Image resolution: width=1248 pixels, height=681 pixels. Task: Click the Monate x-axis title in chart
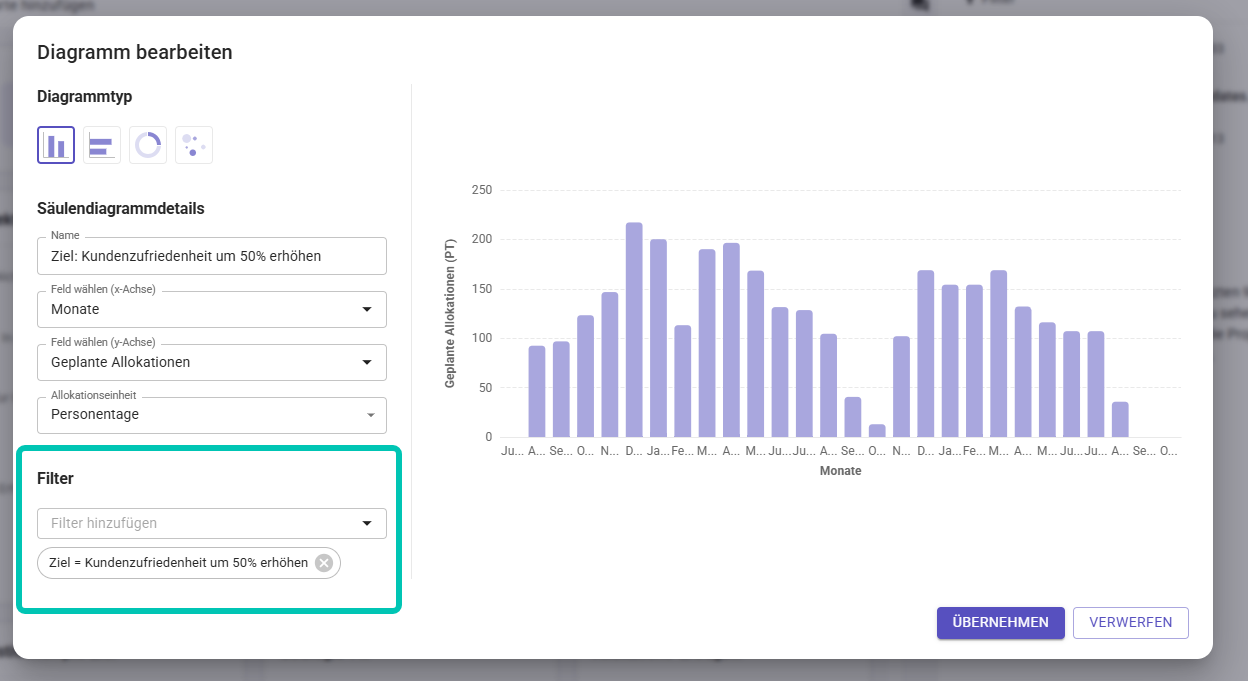840,471
